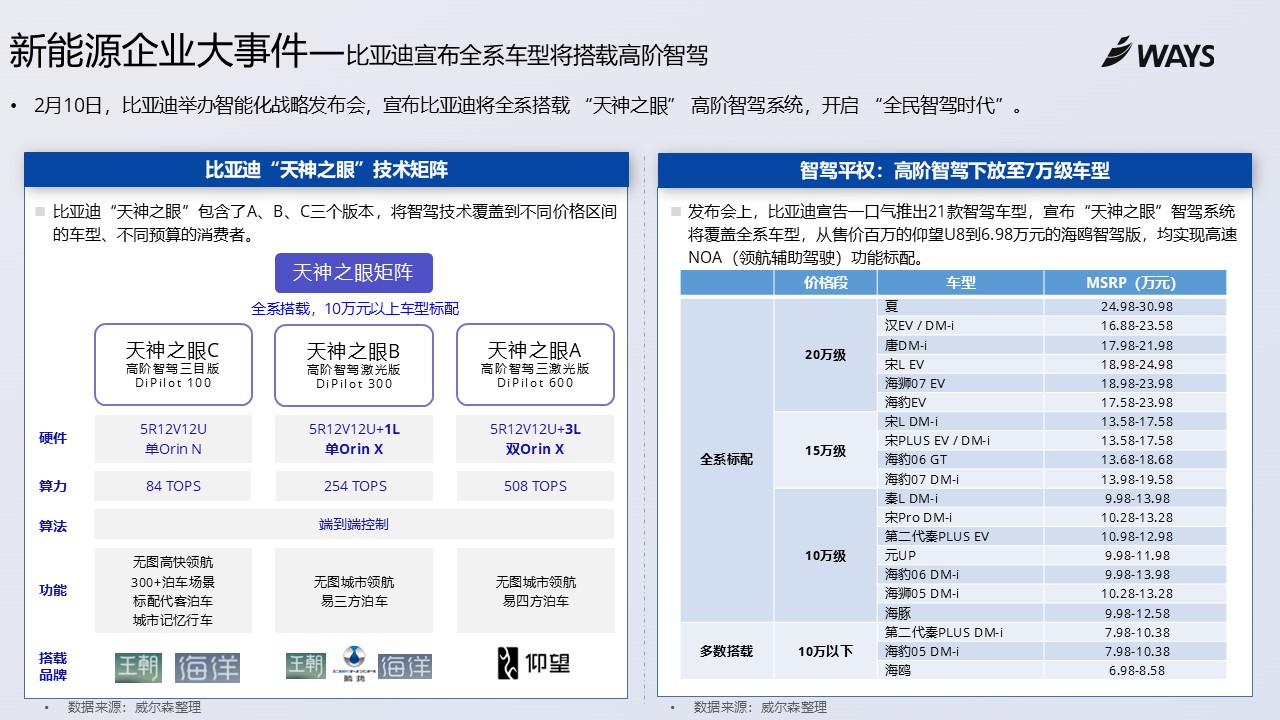Click the 第二代秦PLUS EV model cell
This screenshot has width=1280, height=720.
[x=961, y=536]
